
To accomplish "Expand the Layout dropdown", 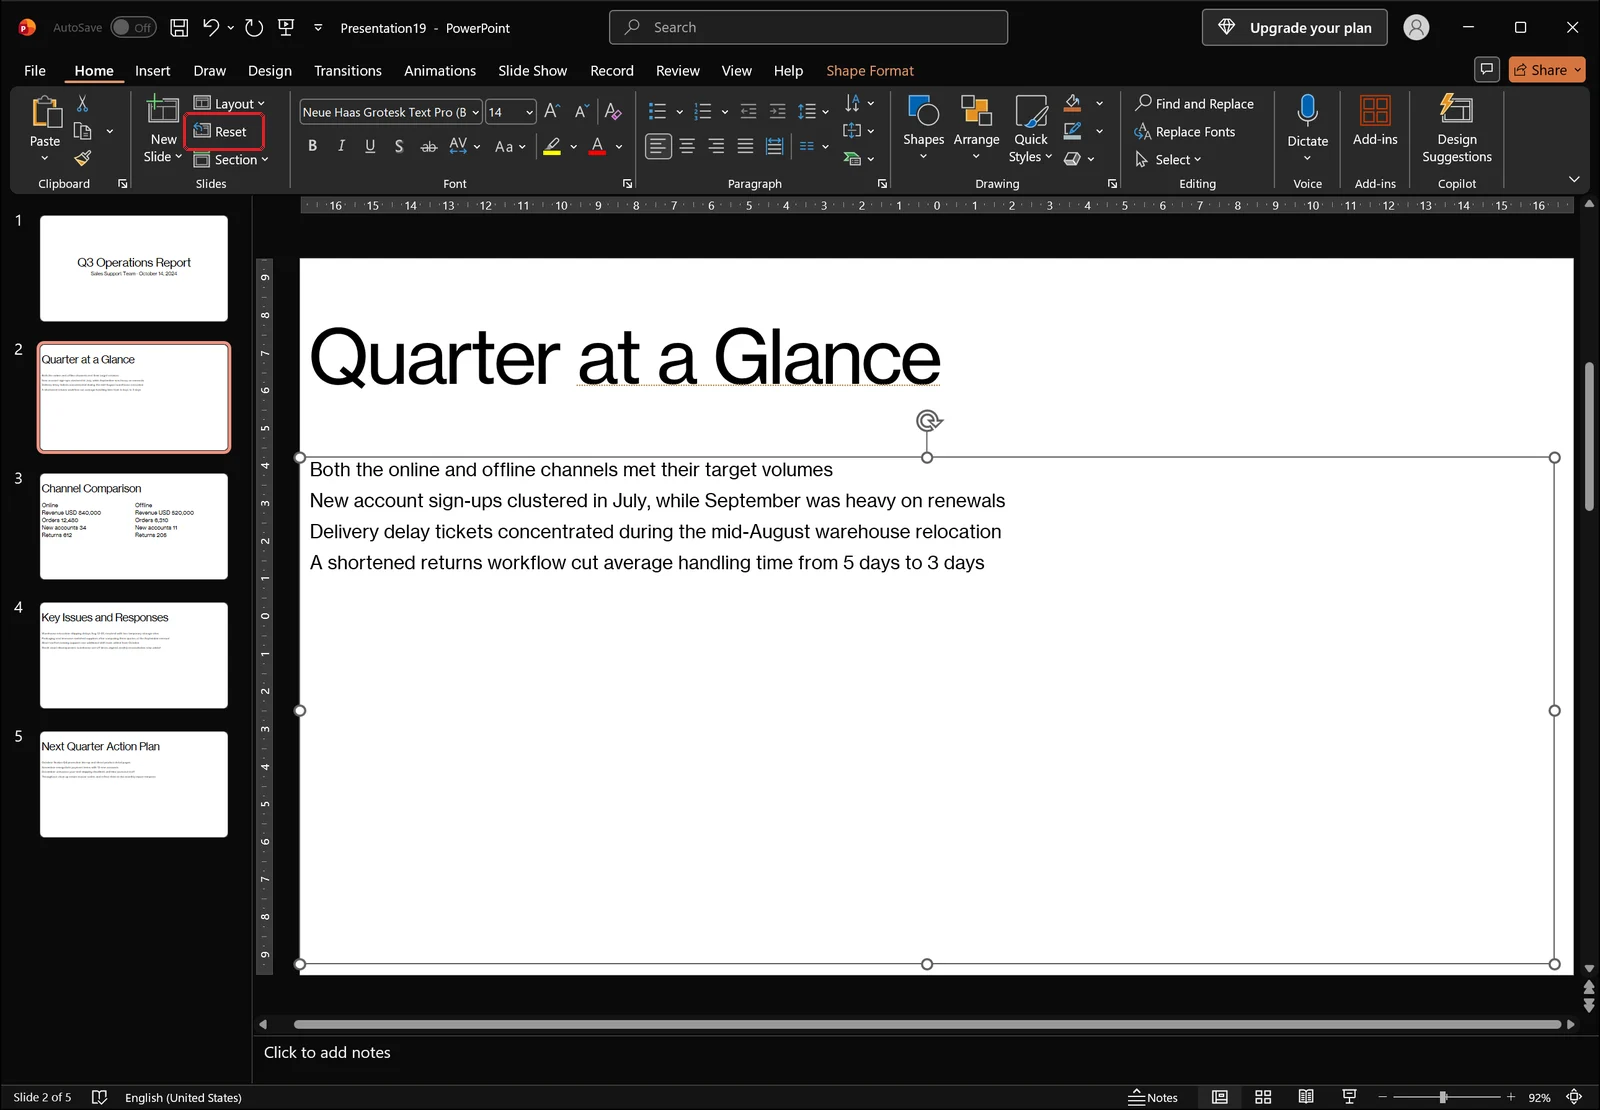I will pyautogui.click(x=230, y=103).
